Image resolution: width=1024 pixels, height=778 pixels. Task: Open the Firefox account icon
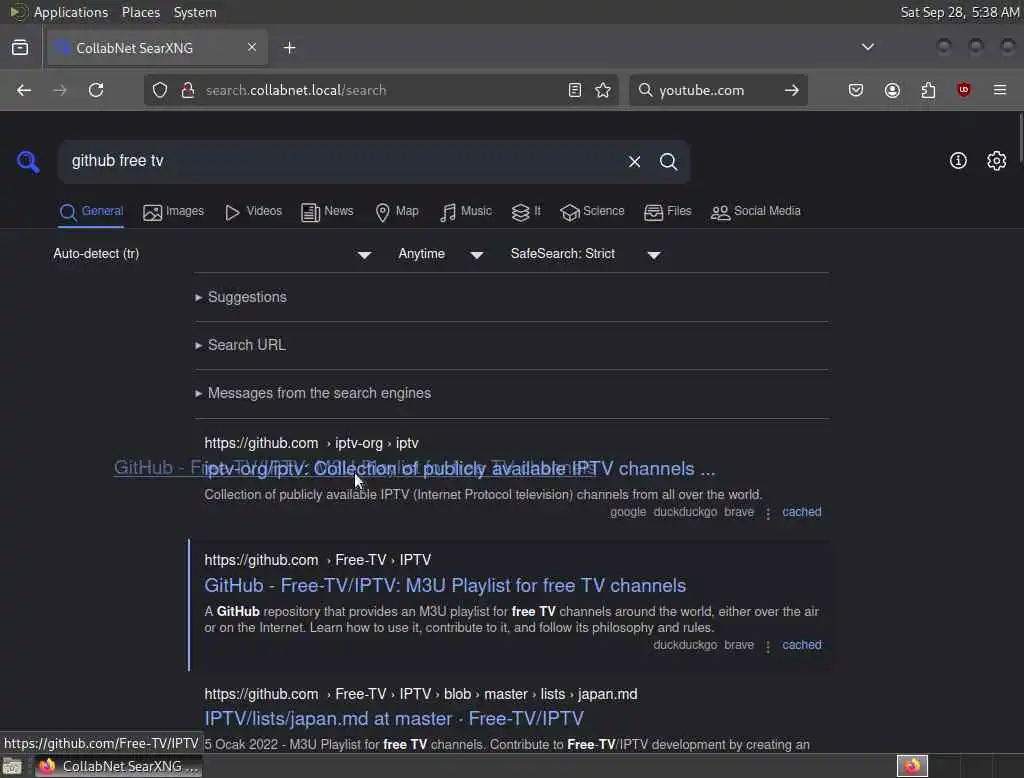click(892, 90)
